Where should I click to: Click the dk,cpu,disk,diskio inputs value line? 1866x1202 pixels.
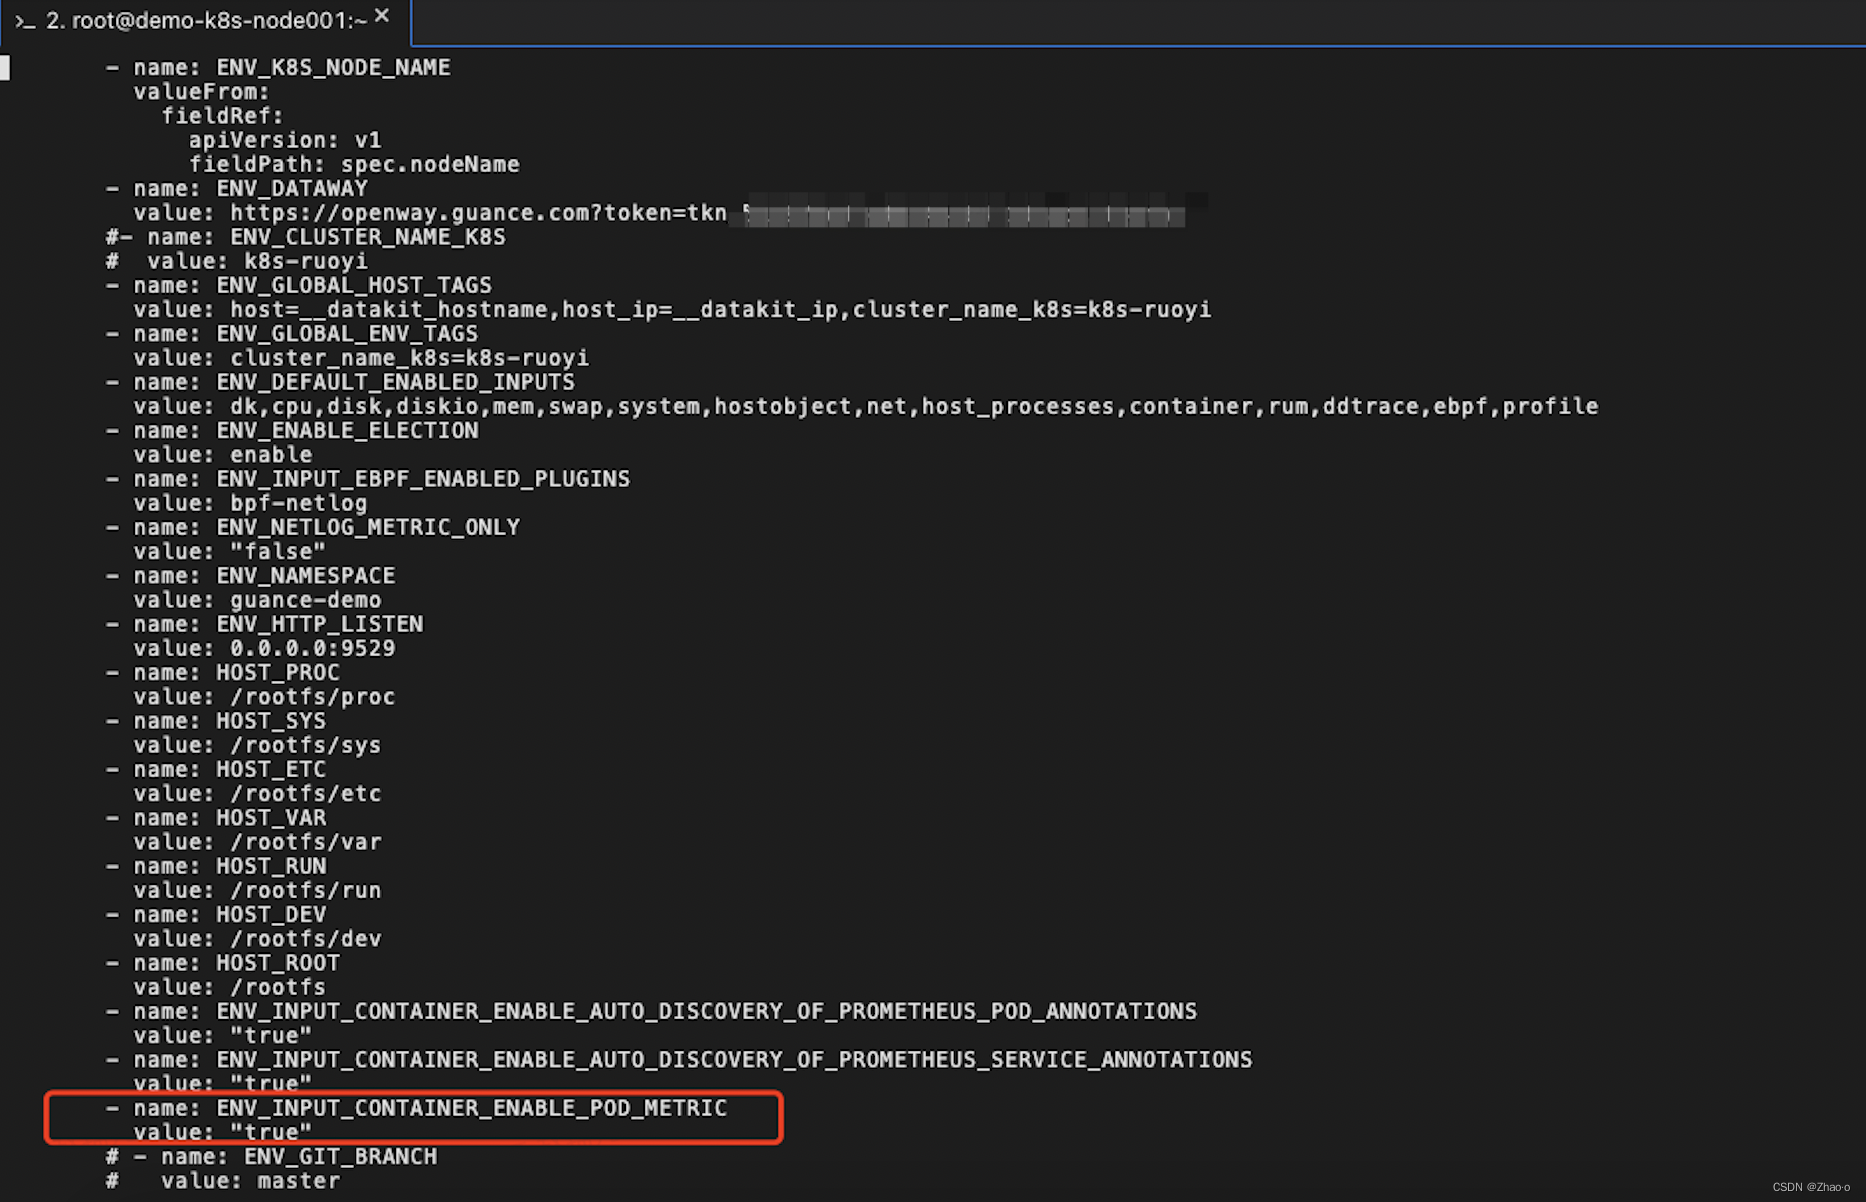tap(866, 406)
